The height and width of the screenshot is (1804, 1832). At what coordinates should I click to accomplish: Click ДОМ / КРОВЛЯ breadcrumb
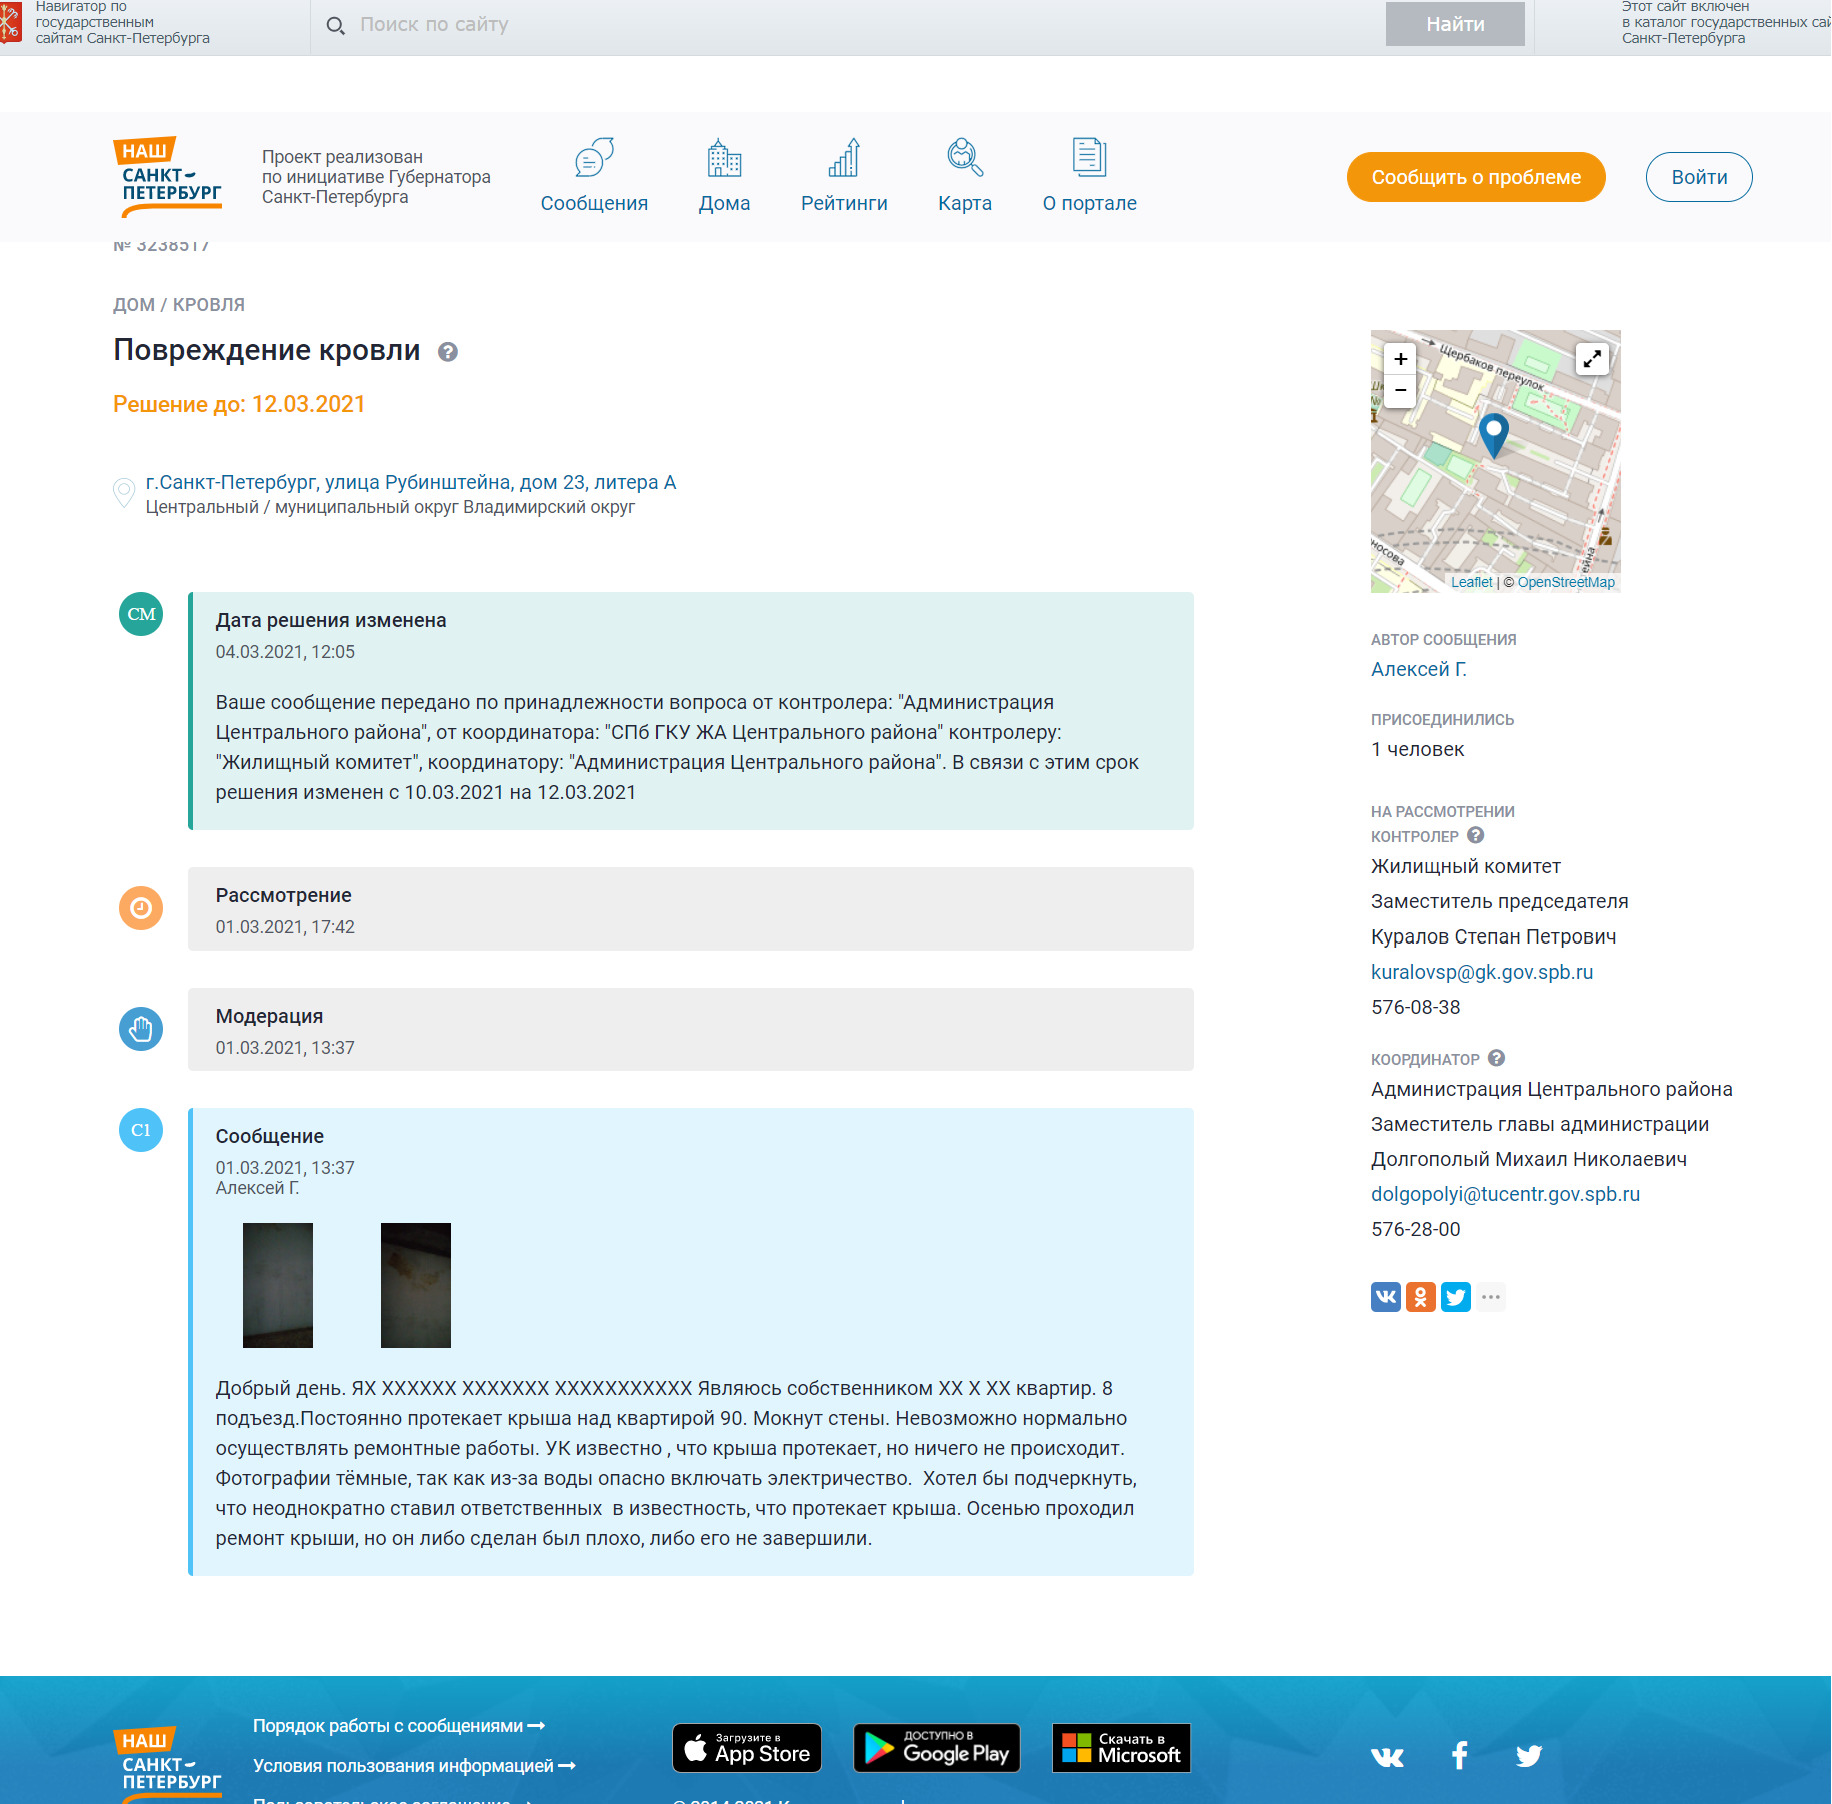click(179, 305)
